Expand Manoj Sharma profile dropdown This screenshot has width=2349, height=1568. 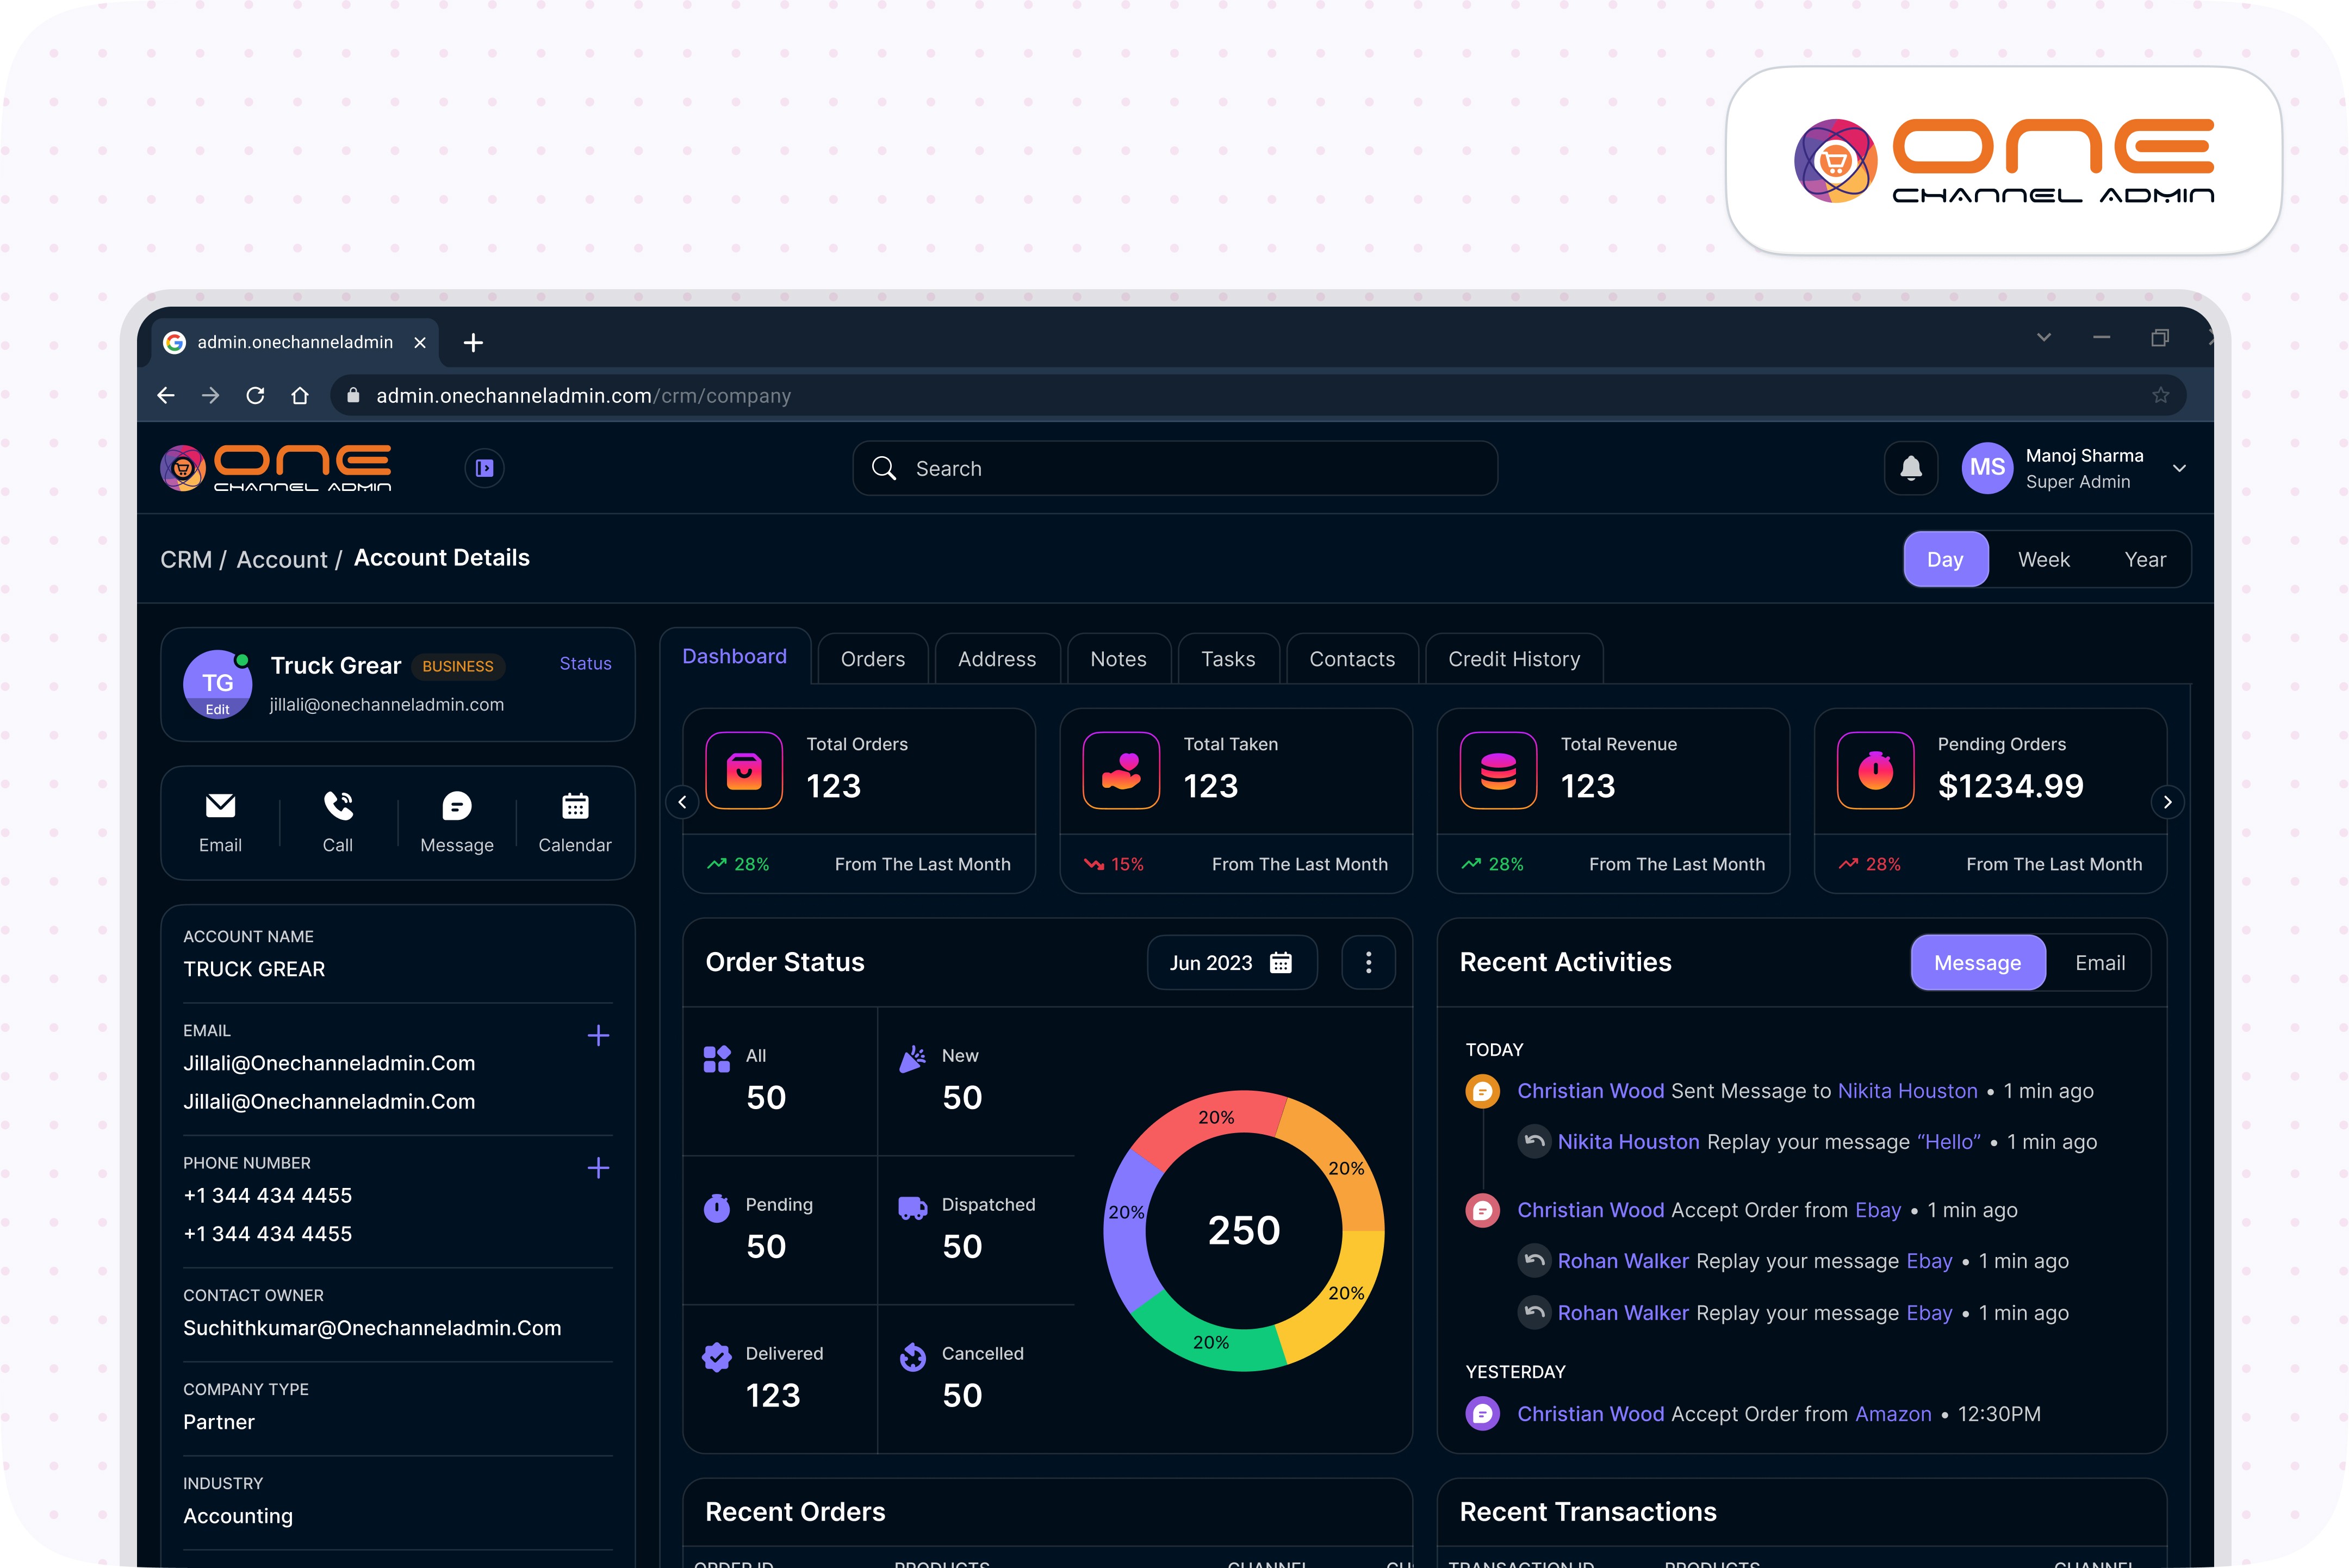2179,468
